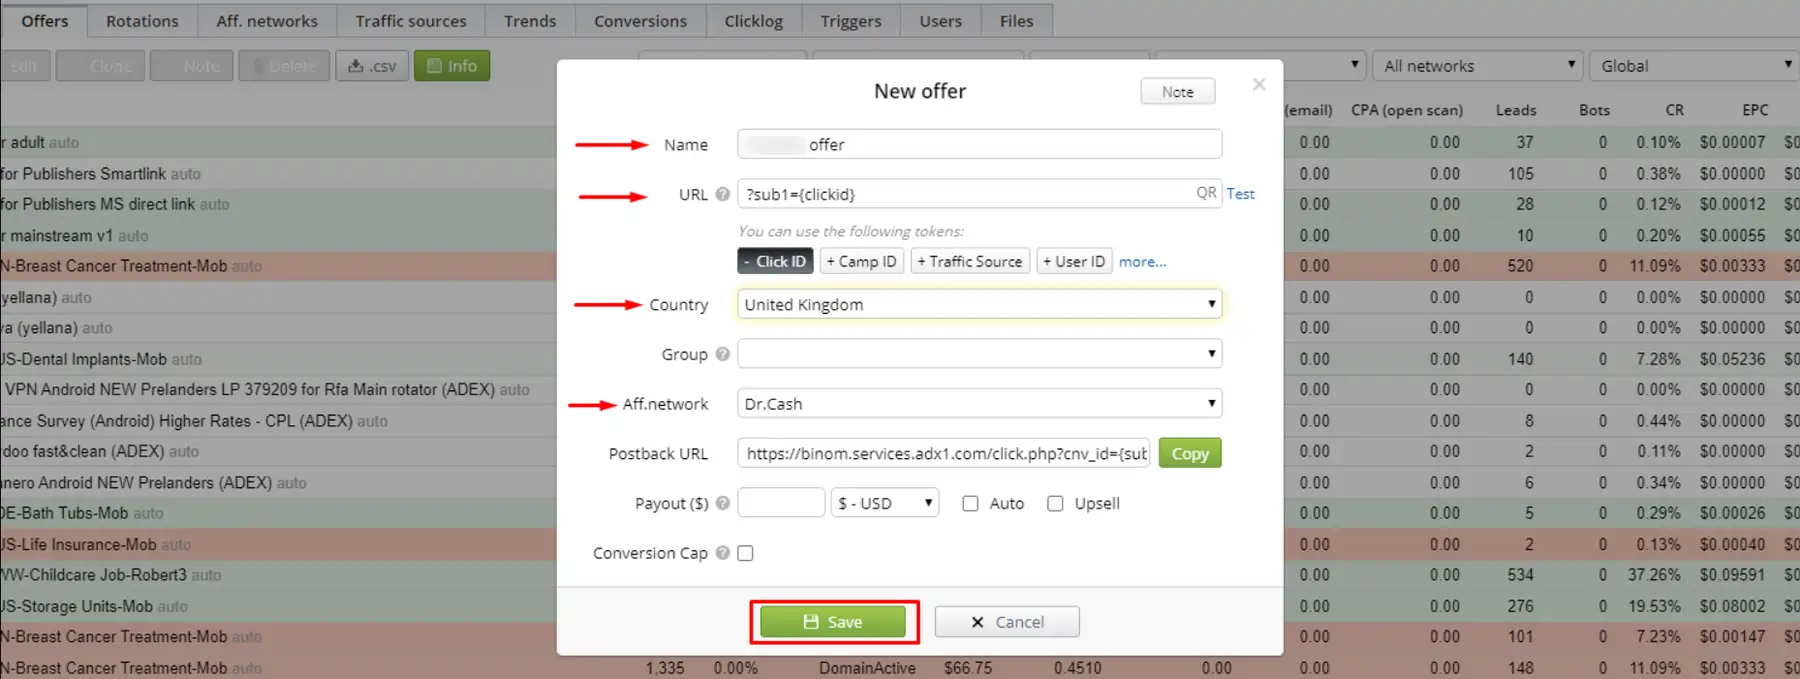Switch to the Offers tab
Image resolution: width=1800 pixels, height=679 pixels.
coord(45,21)
